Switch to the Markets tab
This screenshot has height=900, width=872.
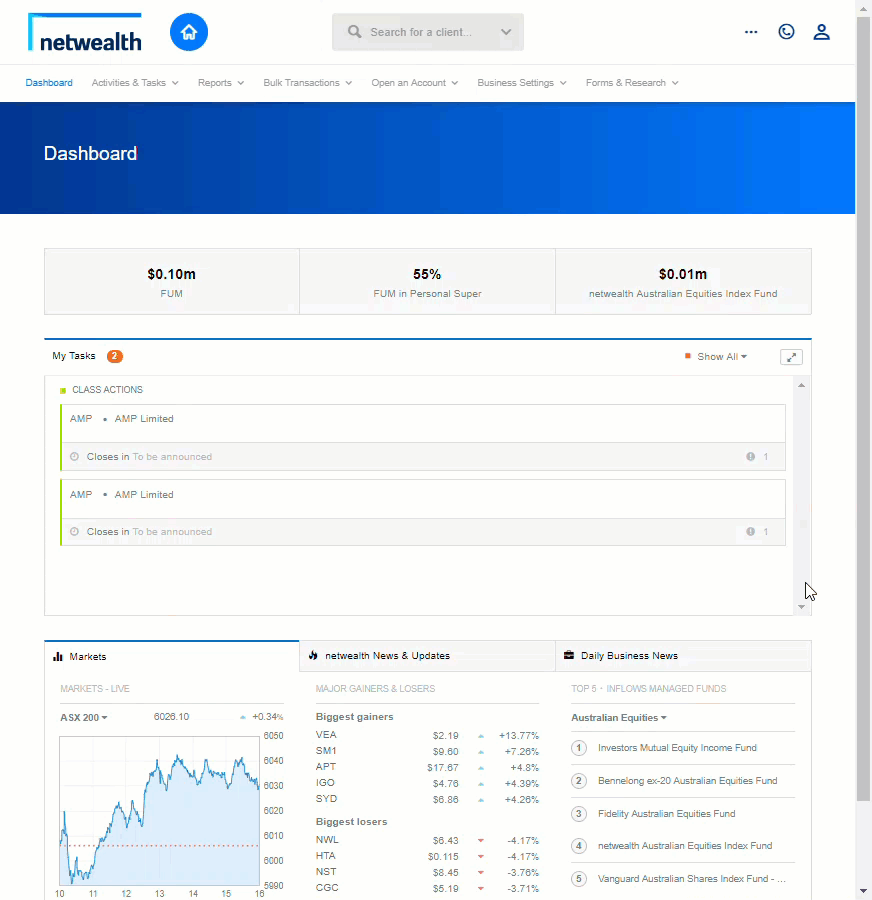point(172,656)
